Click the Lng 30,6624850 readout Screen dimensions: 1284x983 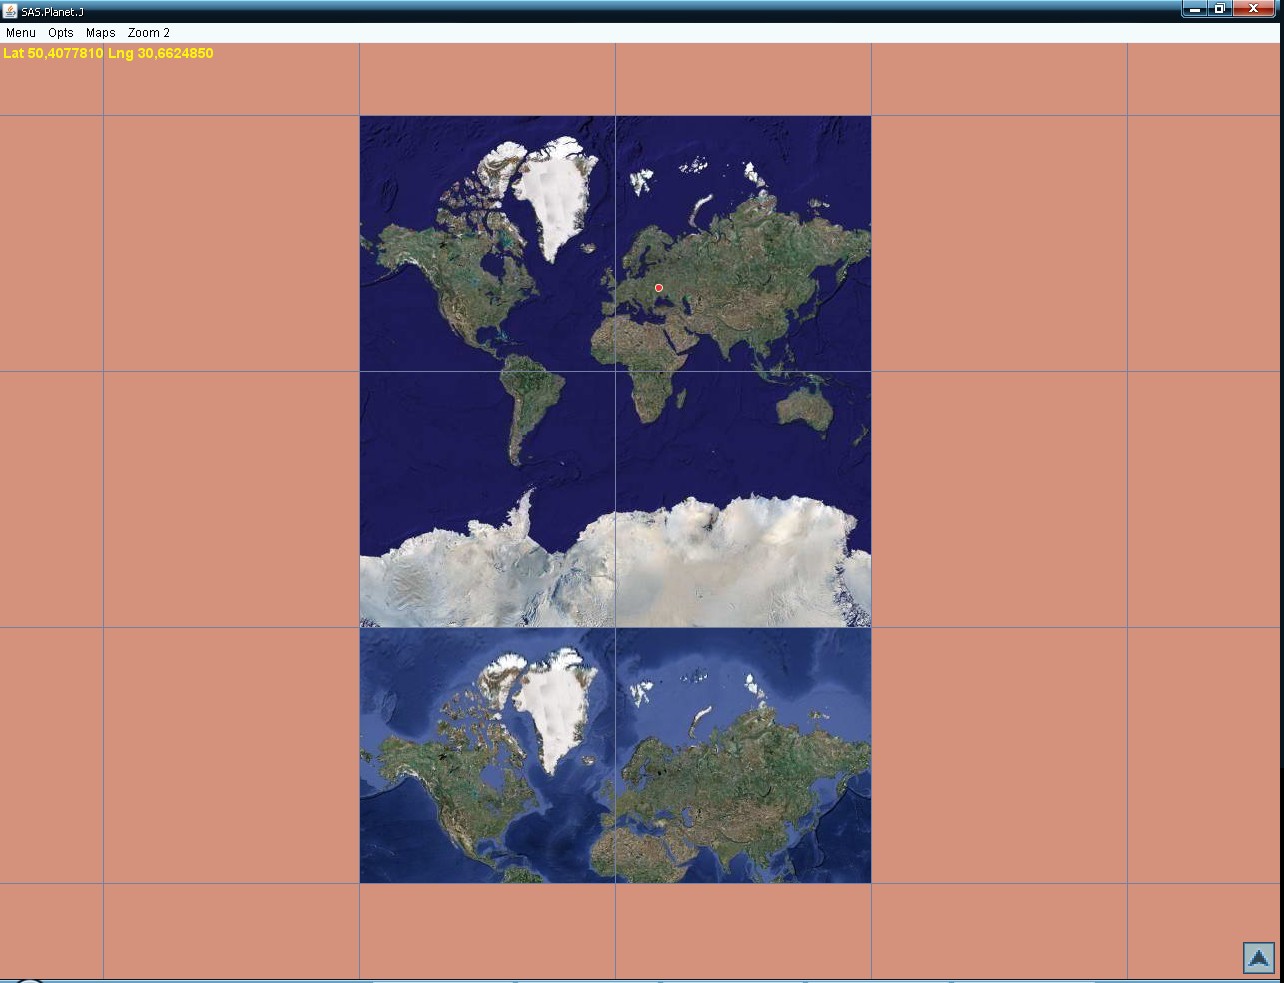161,53
